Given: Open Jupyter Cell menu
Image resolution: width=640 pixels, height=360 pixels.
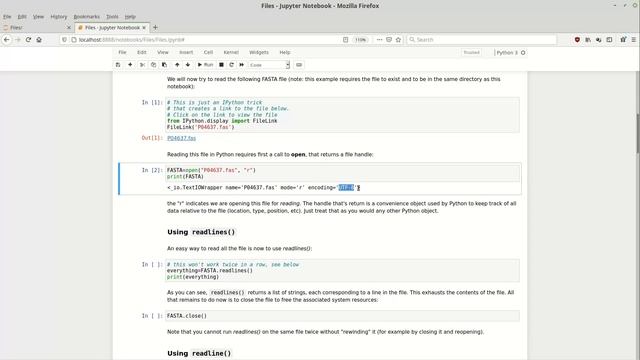Looking at the screenshot, I should [209, 52].
